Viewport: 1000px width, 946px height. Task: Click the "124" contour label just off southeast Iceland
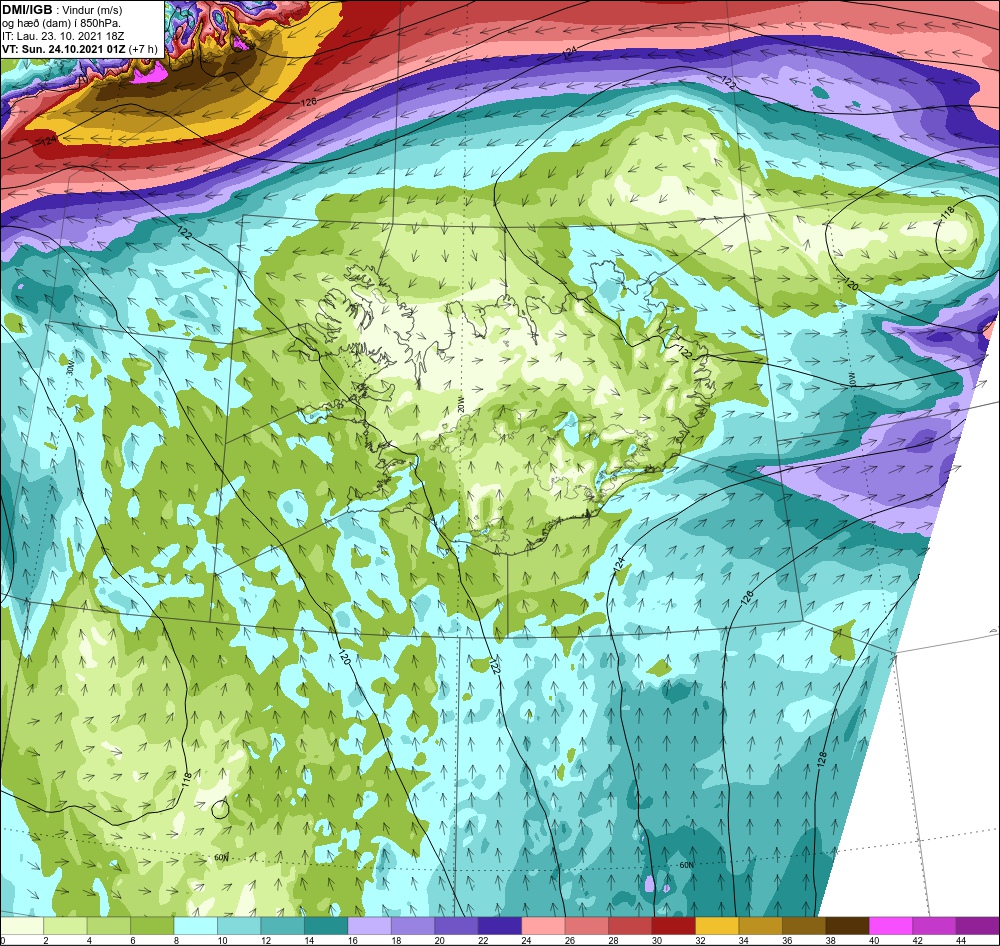click(x=619, y=563)
